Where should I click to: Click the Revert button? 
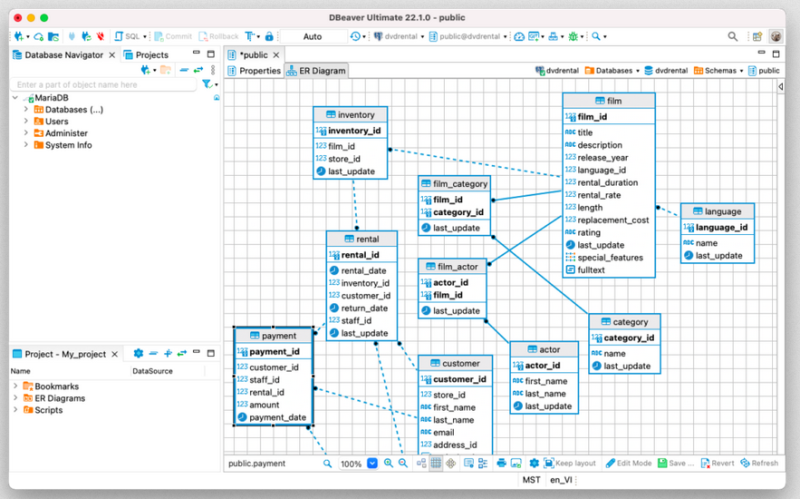coord(717,464)
